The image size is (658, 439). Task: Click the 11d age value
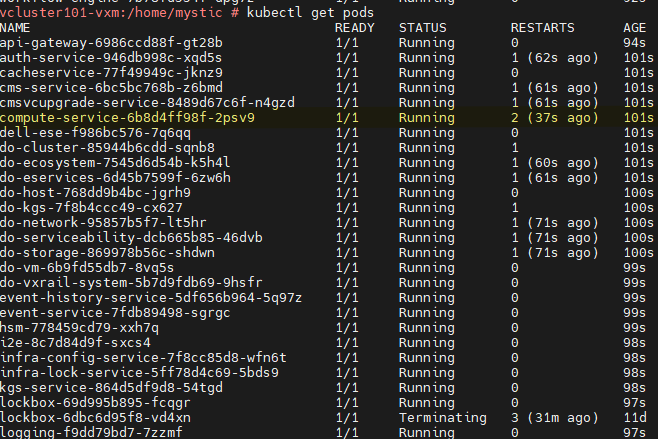tap(634, 418)
